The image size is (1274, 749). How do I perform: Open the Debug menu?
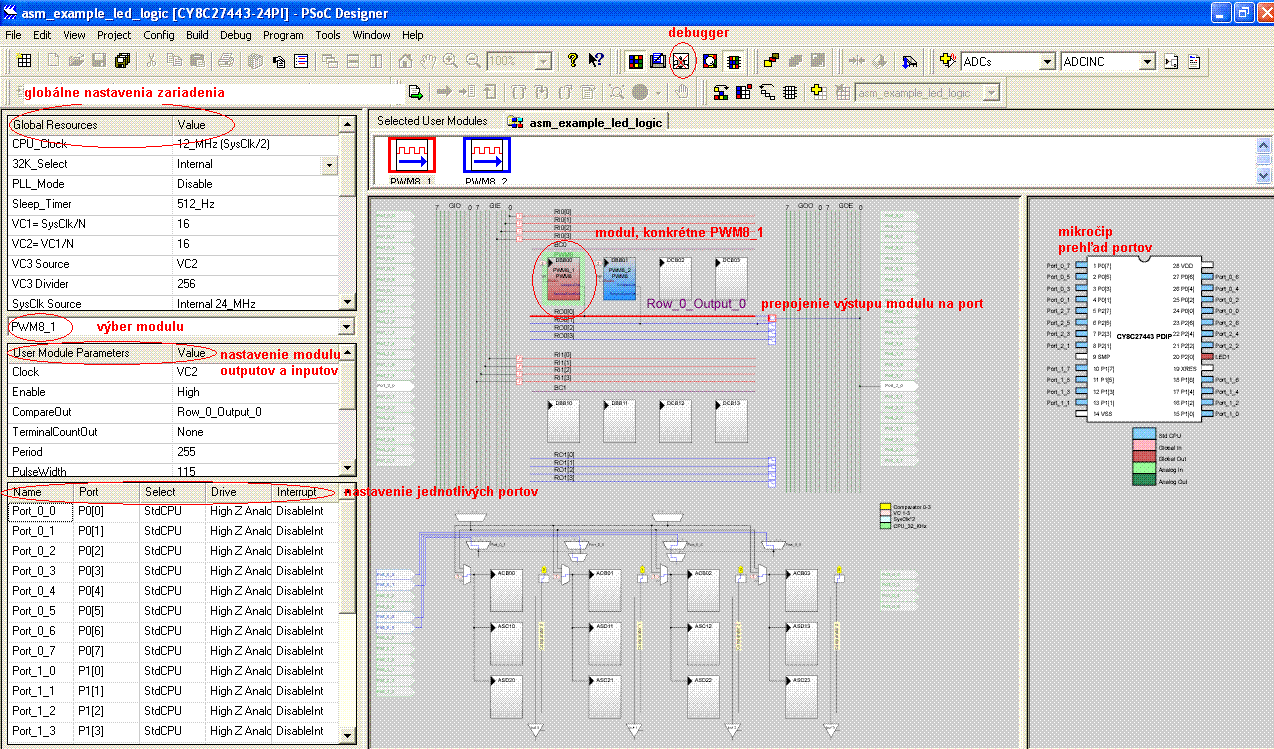pos(236,35)
